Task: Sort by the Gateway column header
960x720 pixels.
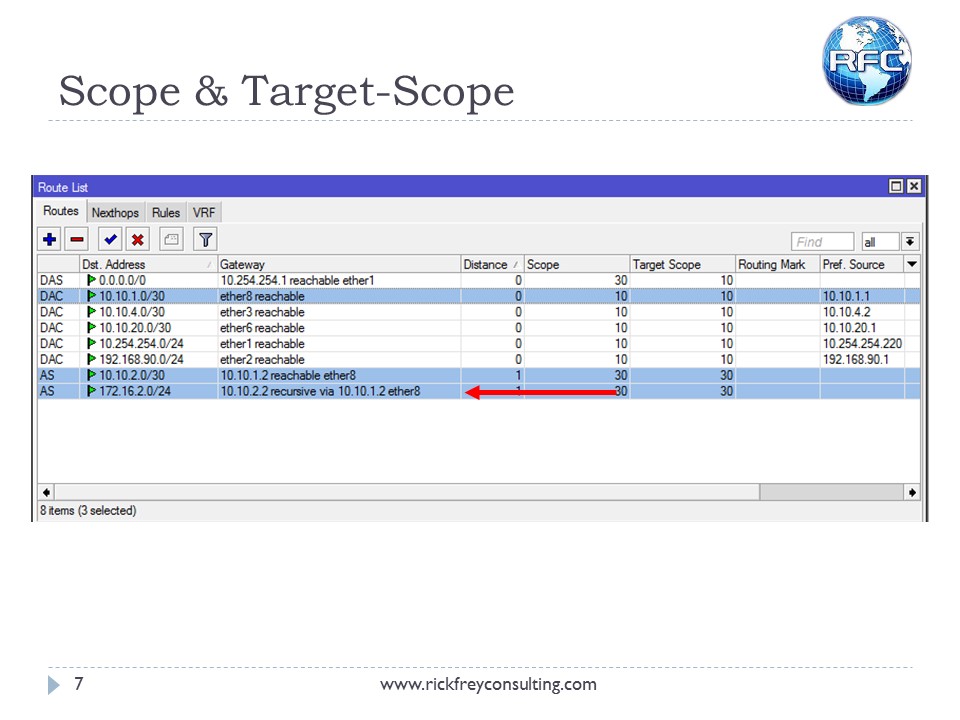Action: click(339, 264)
